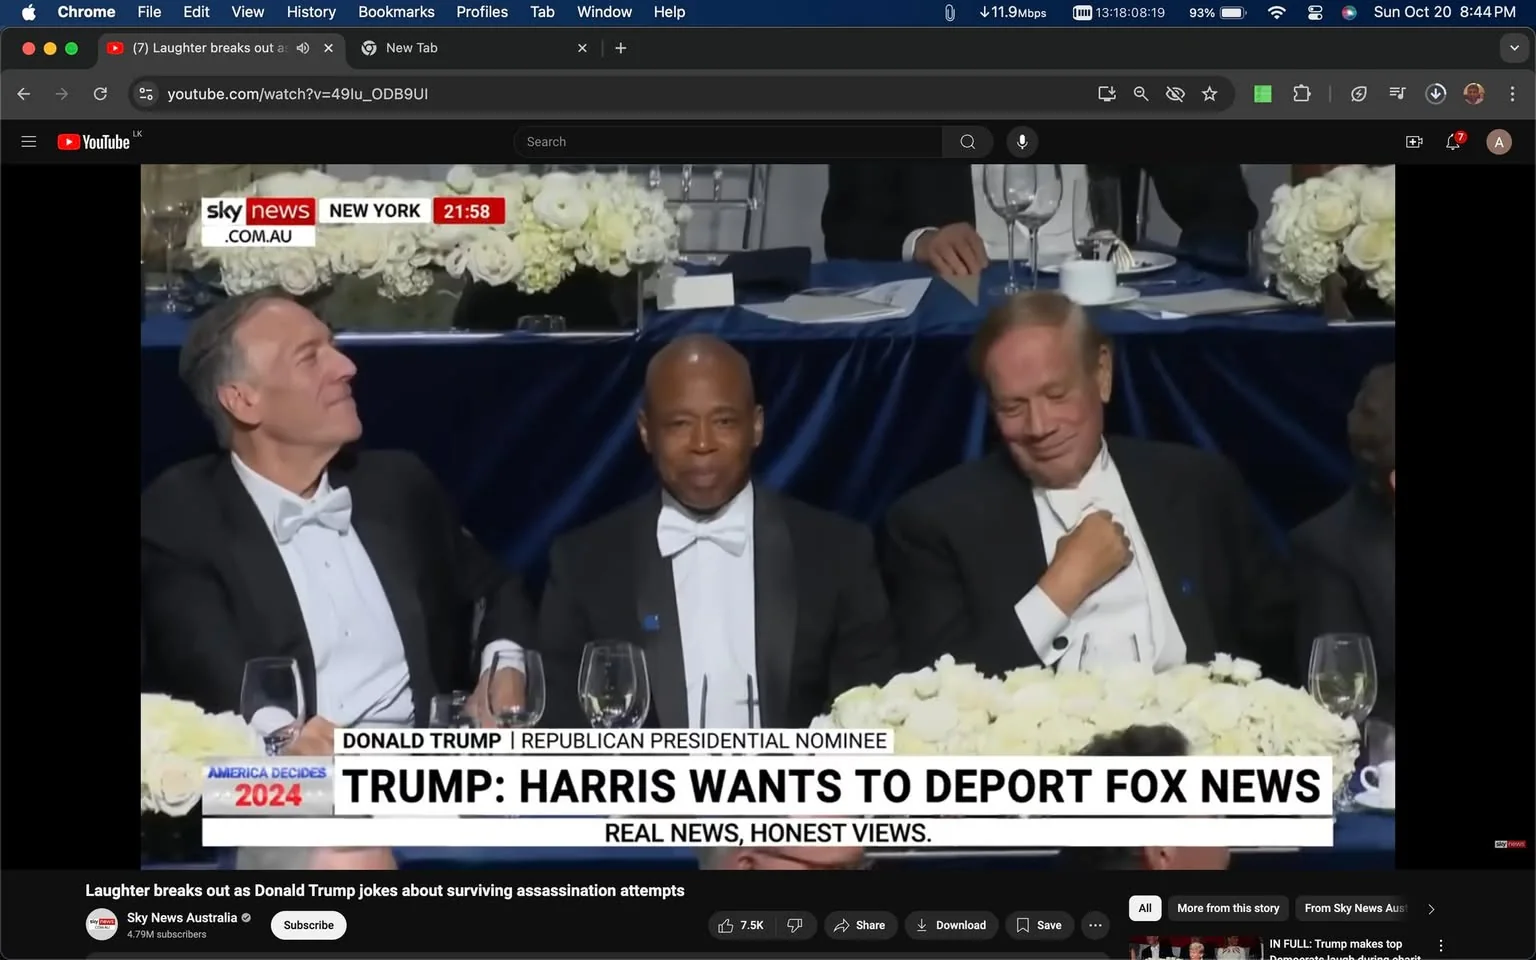The image size is (1536, 960).
Task: Open Chrome downloads icon
Action: point(1436,94)
